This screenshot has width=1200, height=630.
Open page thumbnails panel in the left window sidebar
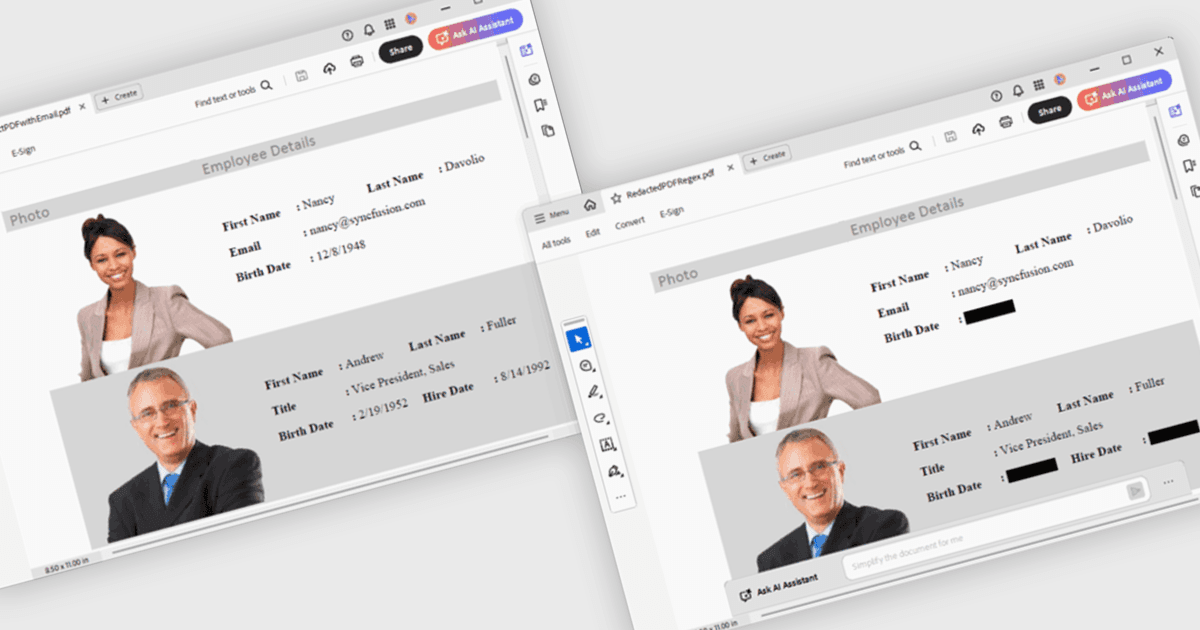[x=547, y=130]
